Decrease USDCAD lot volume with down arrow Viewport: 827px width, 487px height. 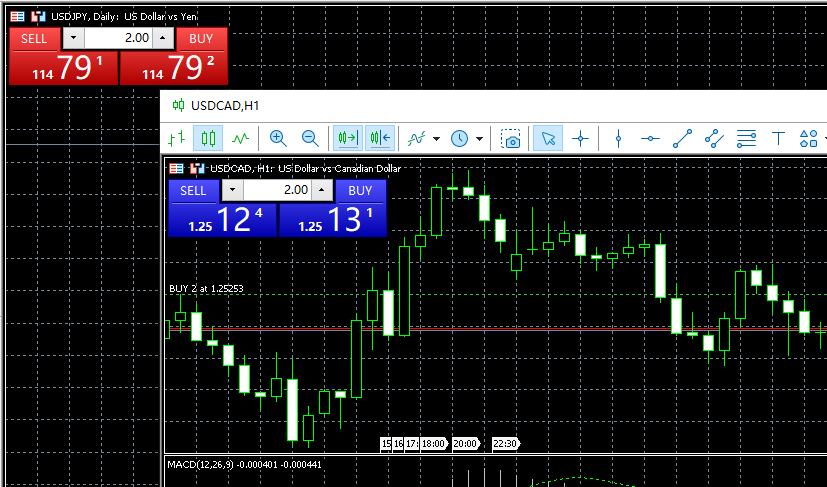pyautogui.click(x=233, y=190)
